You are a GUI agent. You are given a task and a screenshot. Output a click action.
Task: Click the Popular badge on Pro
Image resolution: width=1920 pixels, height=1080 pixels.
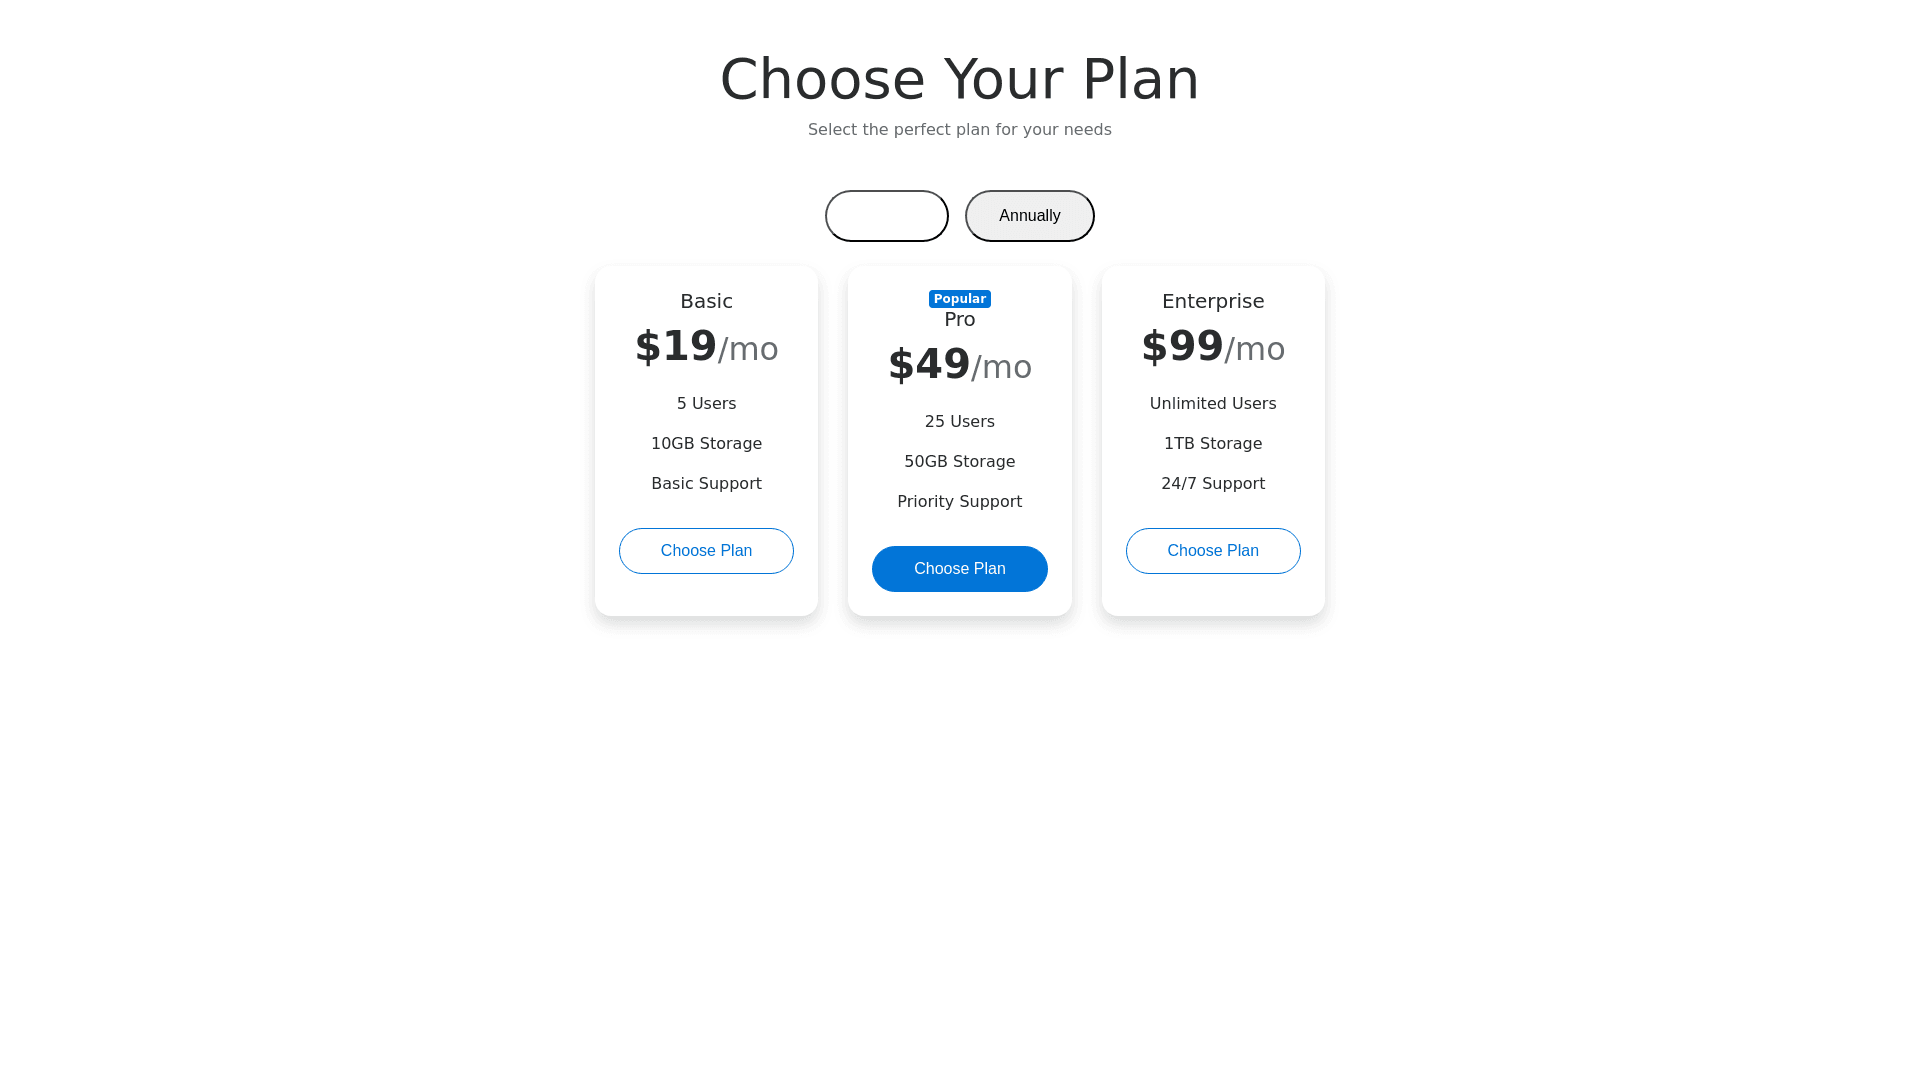tap(959, 299)
